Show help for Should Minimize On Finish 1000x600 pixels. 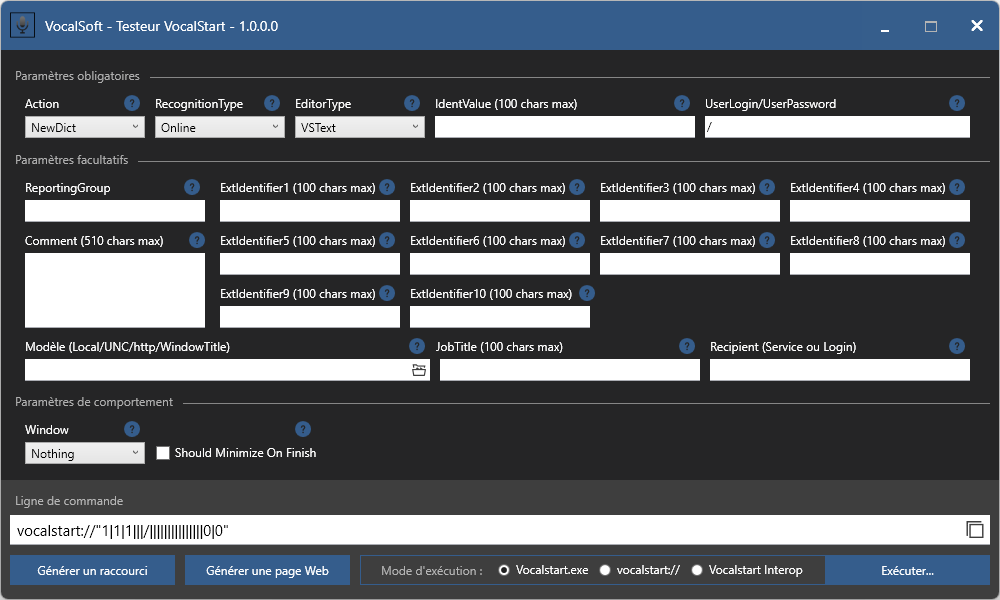(303, 429)
